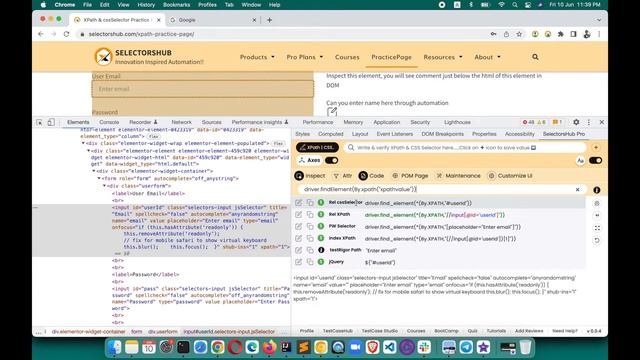Image resolution: width=640 pixels, height=360 pixels.
Task: Open the Code option in SelectorsHub
Action: pos(371,176)
